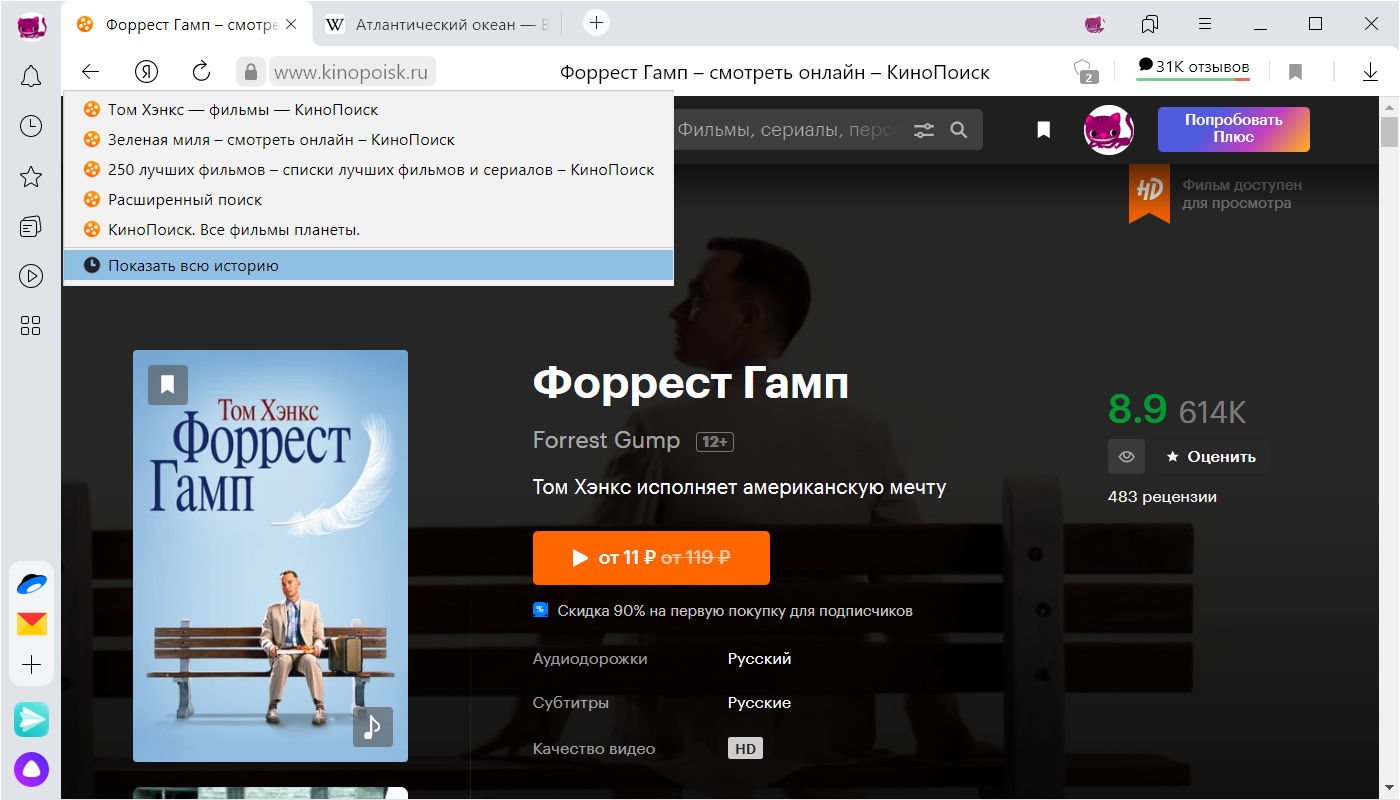1400x800 pixels.
Task: Launch Alice assistant icon
Action: coord(32,769)
